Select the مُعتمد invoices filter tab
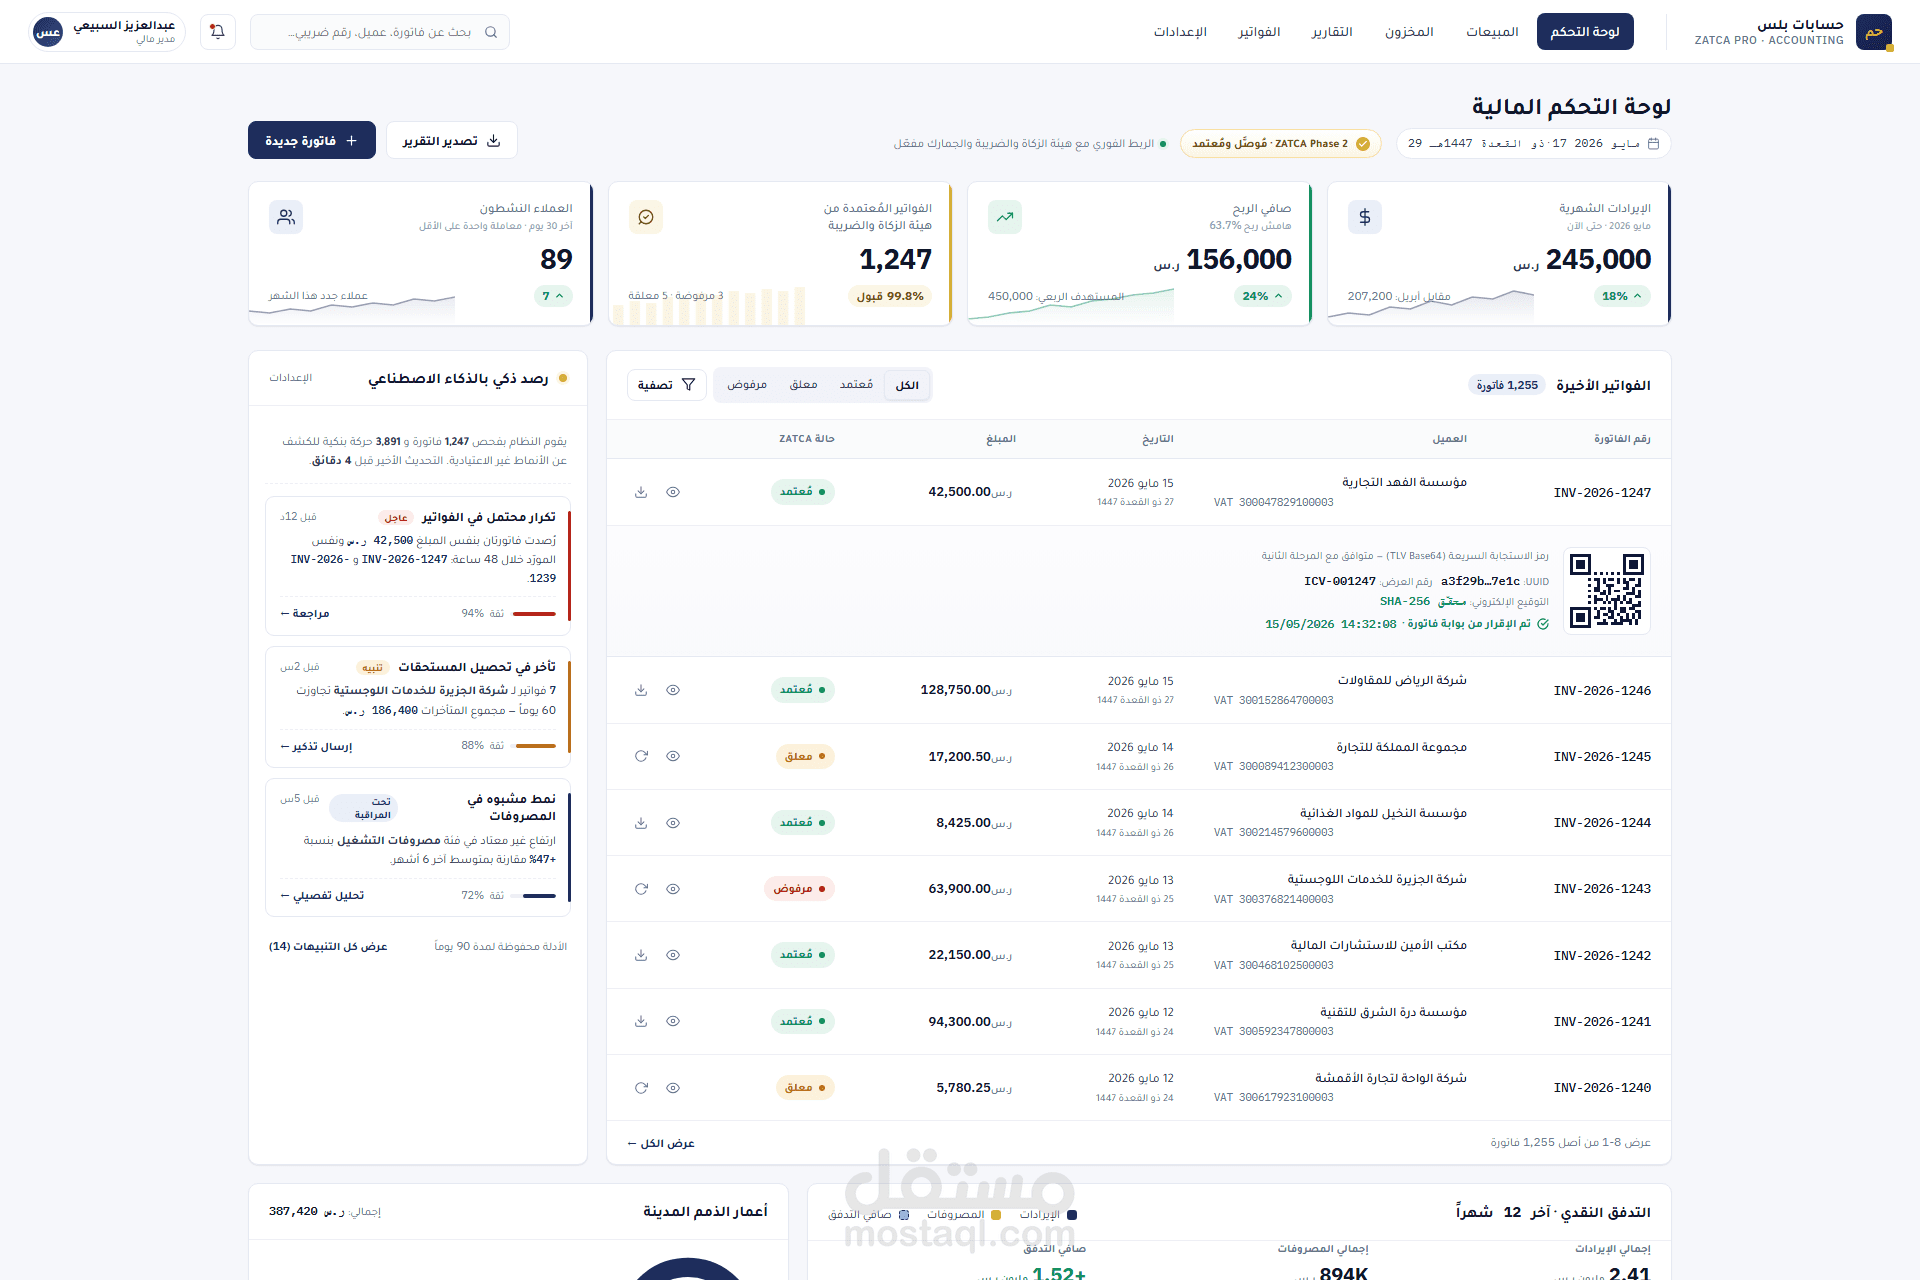The image size is (1920, 1280). click(x=856, y=385)
